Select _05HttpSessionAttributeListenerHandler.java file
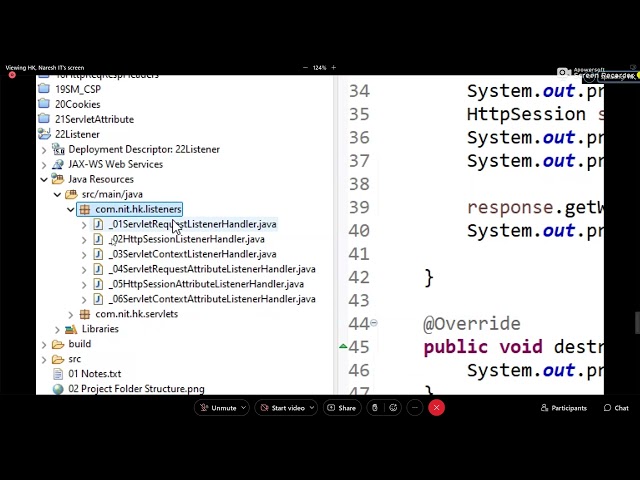This screenshot has height=480, width=640. 206,284
